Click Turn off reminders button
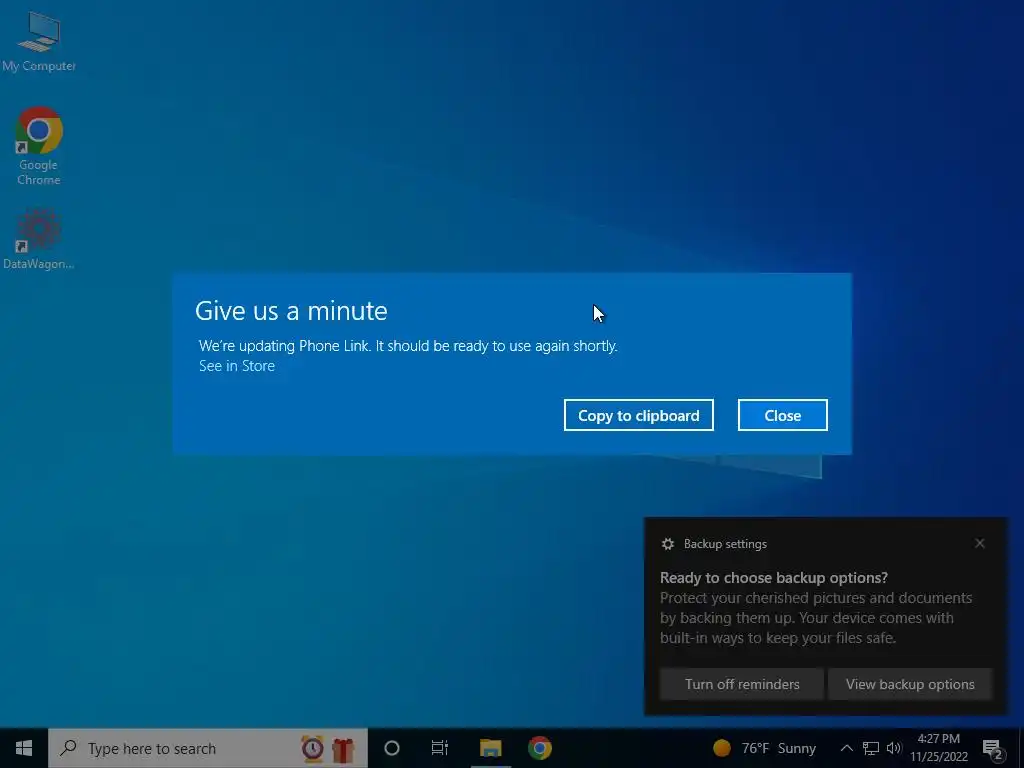 [x=742, y=684]
